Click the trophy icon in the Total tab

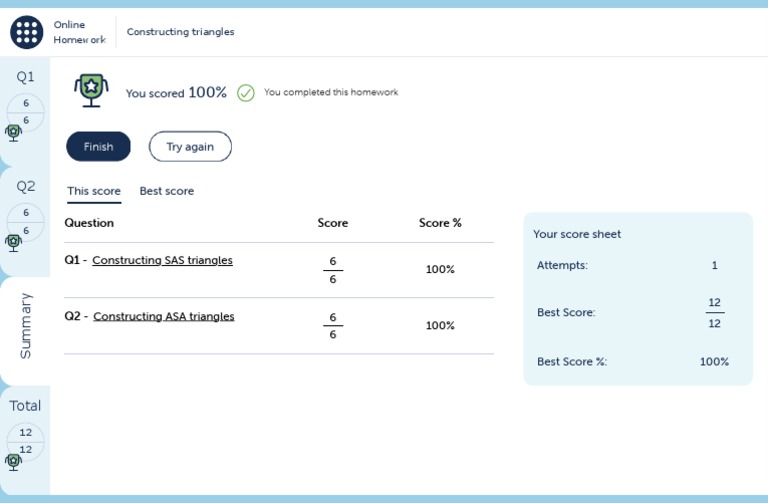coord(13,461)
